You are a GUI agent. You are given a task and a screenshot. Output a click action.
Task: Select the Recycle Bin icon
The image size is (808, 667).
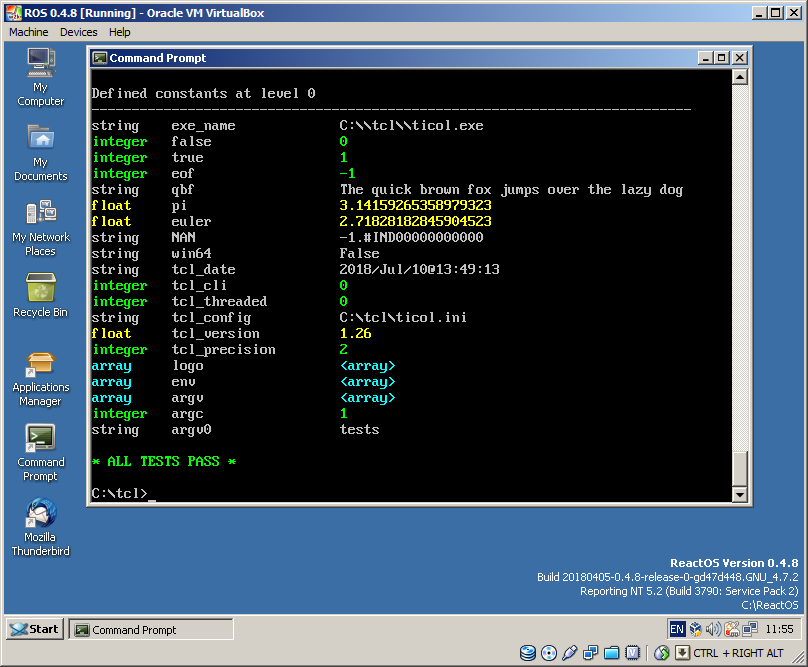point(41,295)
